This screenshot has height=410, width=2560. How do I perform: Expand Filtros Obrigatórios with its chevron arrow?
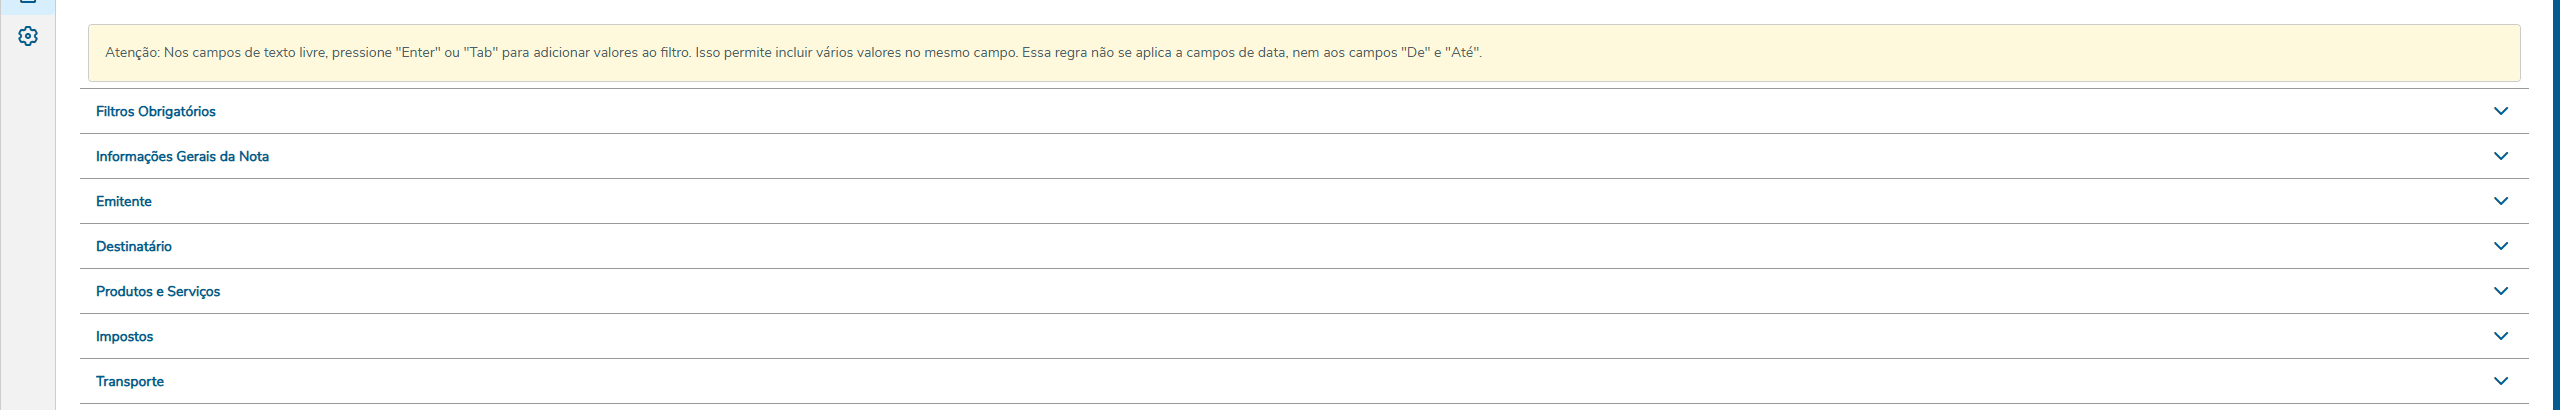[2500, 111]
